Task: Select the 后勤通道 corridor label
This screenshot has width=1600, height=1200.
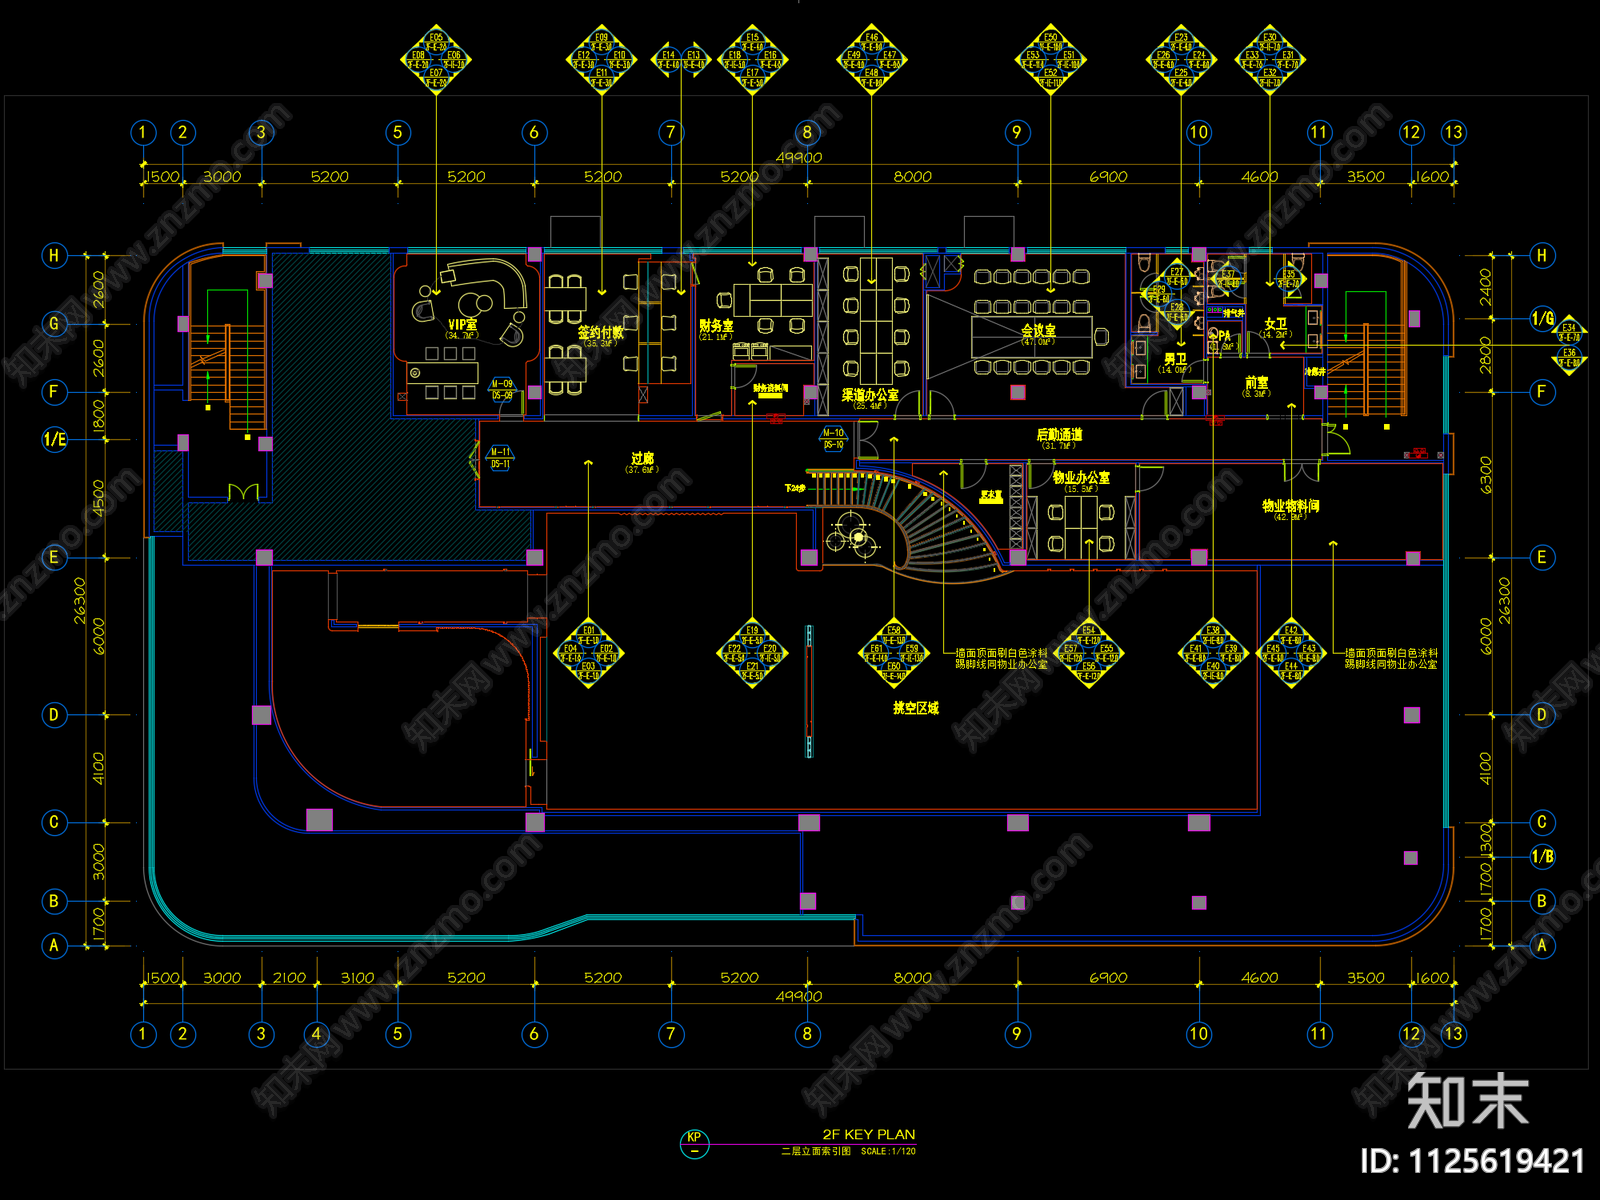Action: 1059,435
